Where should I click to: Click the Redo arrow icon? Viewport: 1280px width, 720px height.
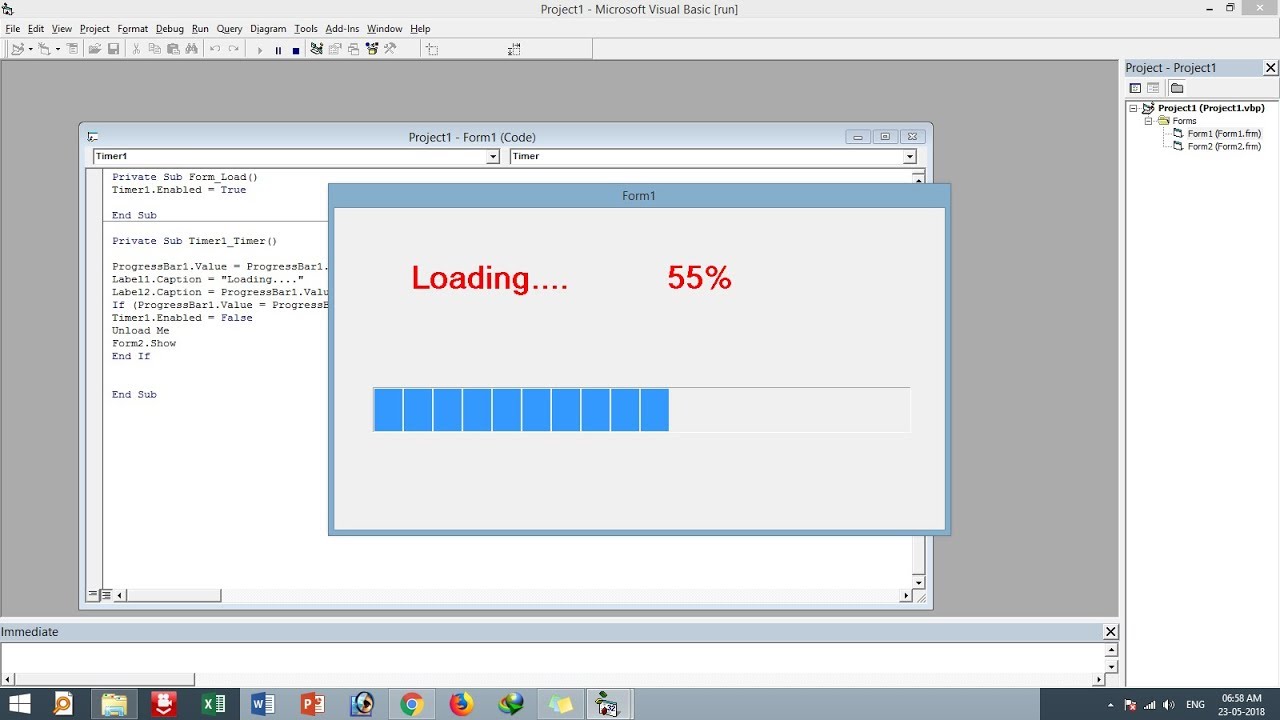[234, 49]
